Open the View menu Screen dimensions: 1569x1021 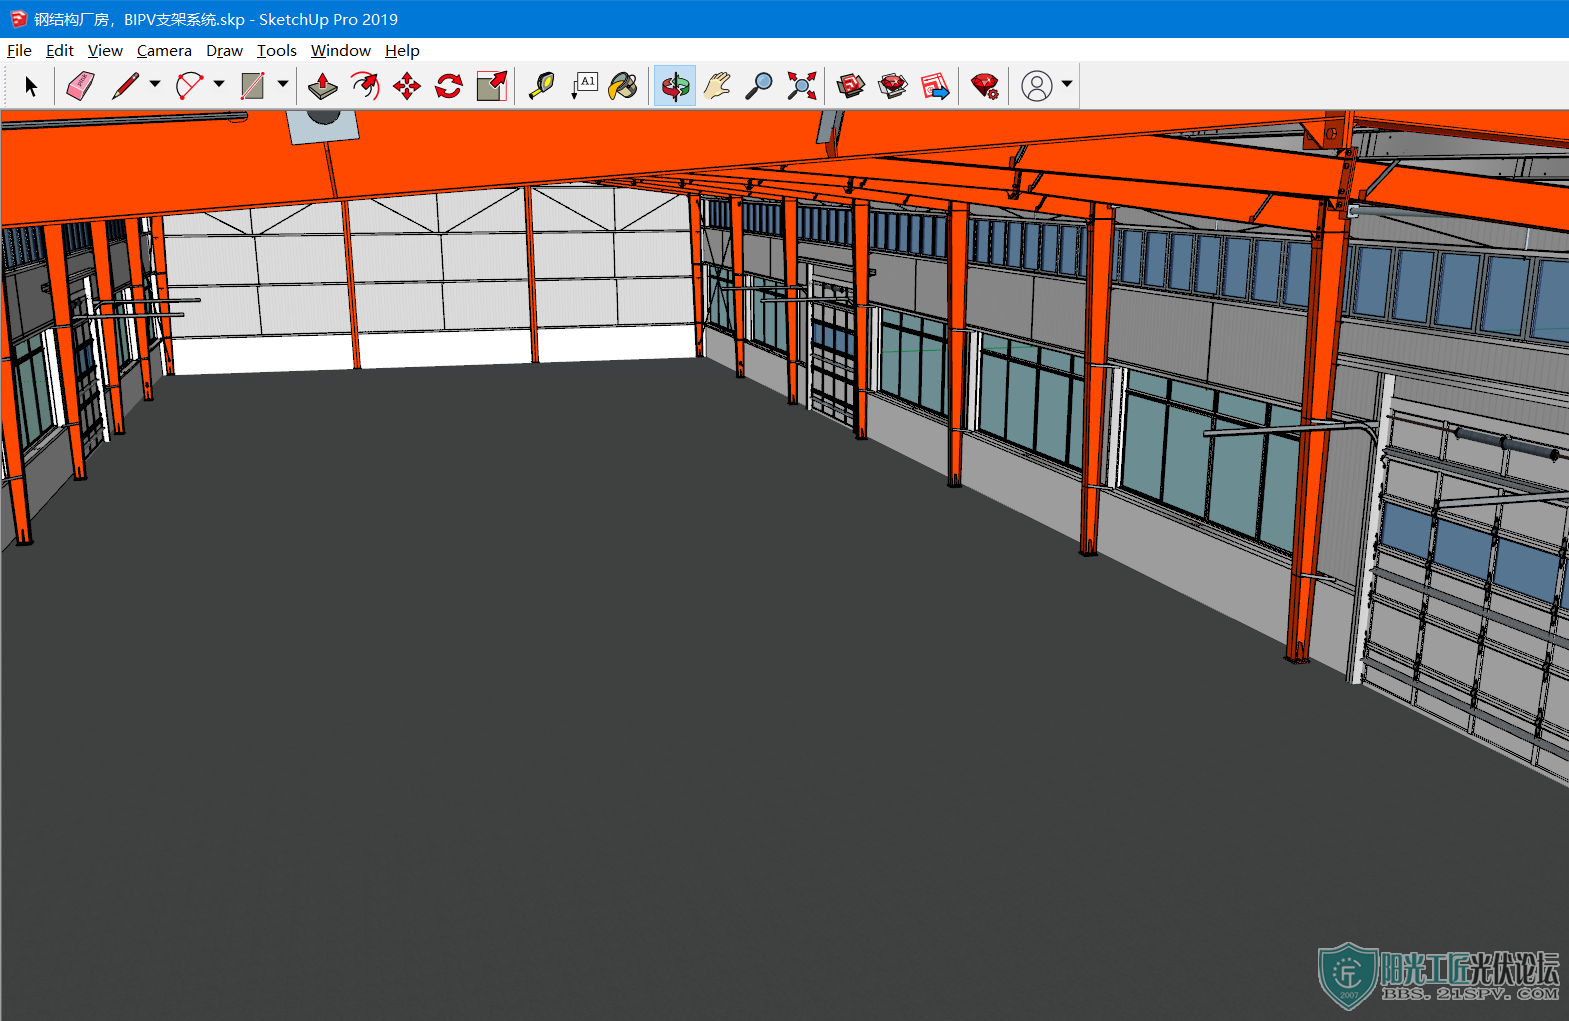105,50
